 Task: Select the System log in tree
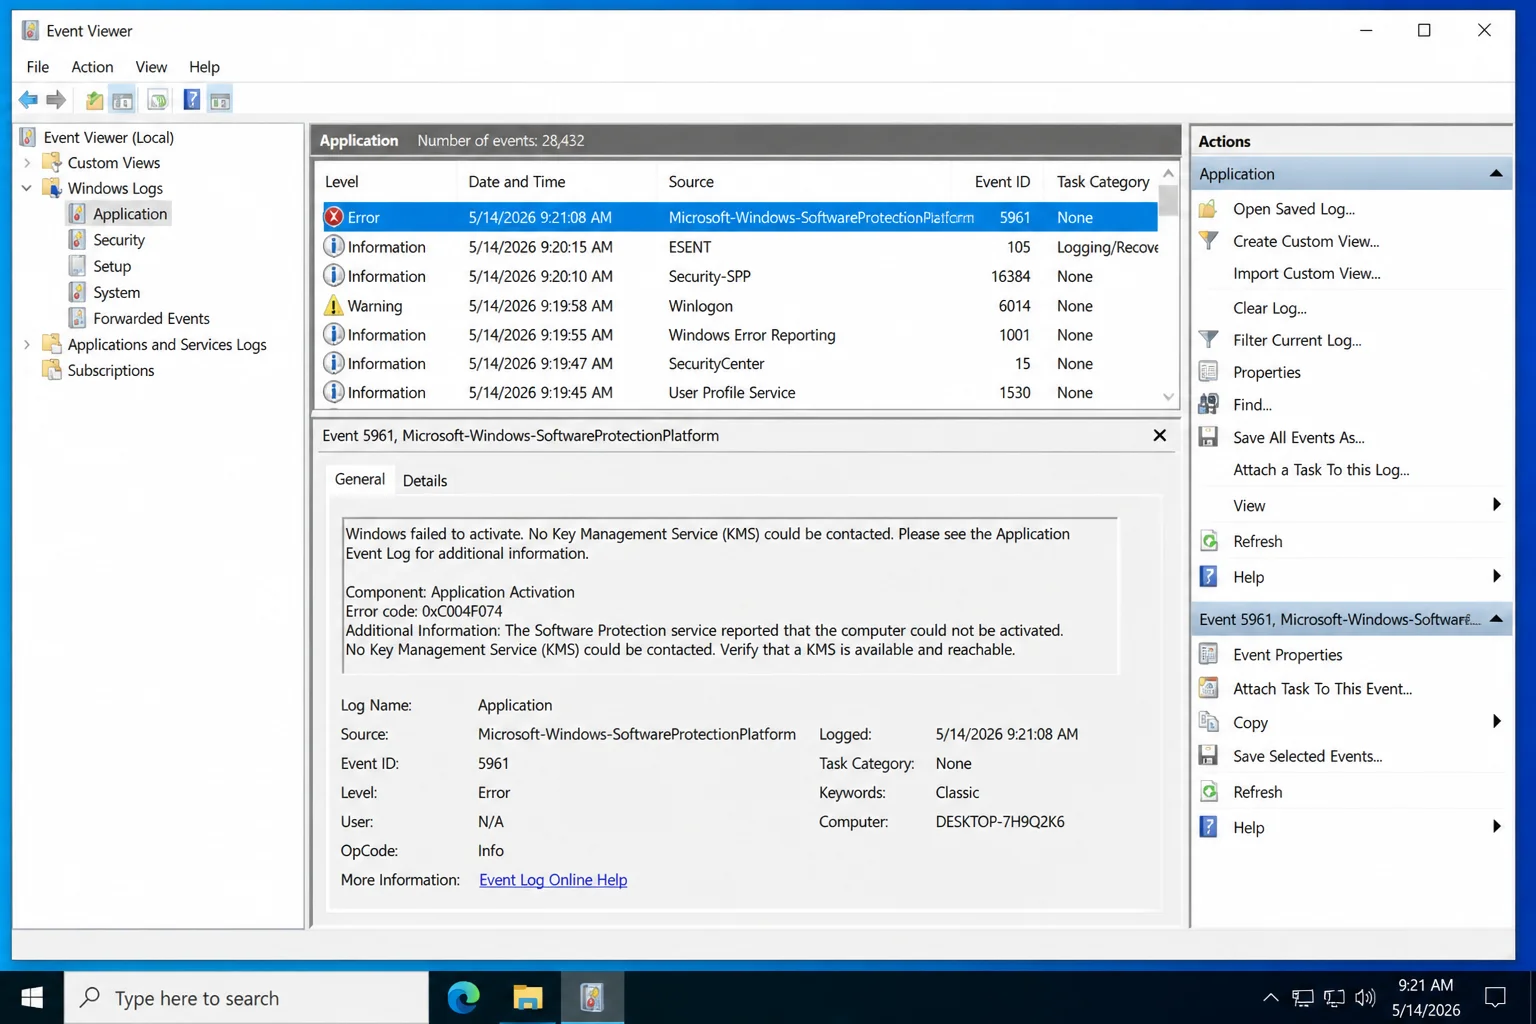116,292
